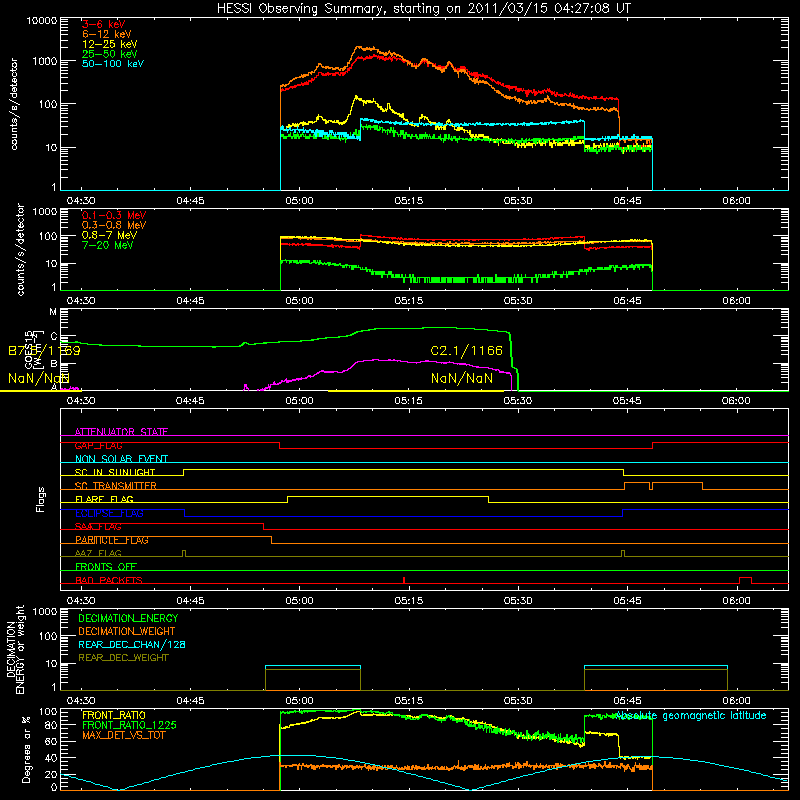Select the 50-100 keV legend label
Screen dimensions: 800x800
pos(113,64)
